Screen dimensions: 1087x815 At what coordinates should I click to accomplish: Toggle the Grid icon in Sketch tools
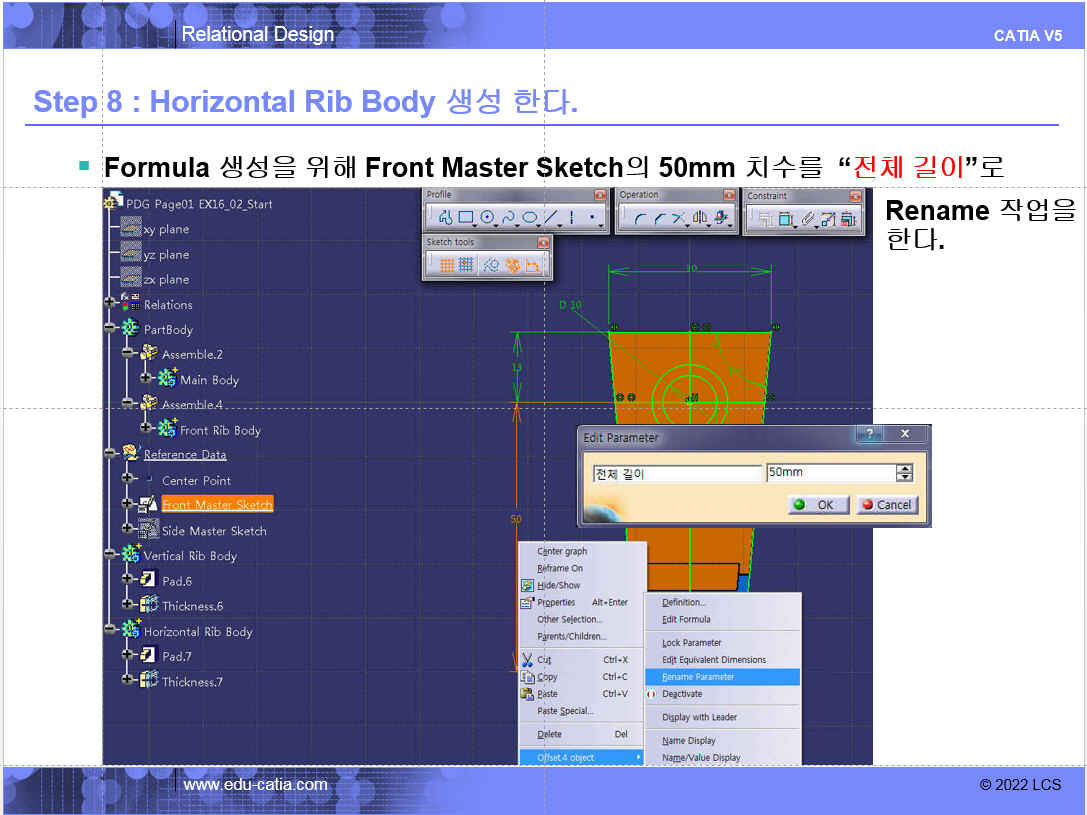[x=446, y=265]
